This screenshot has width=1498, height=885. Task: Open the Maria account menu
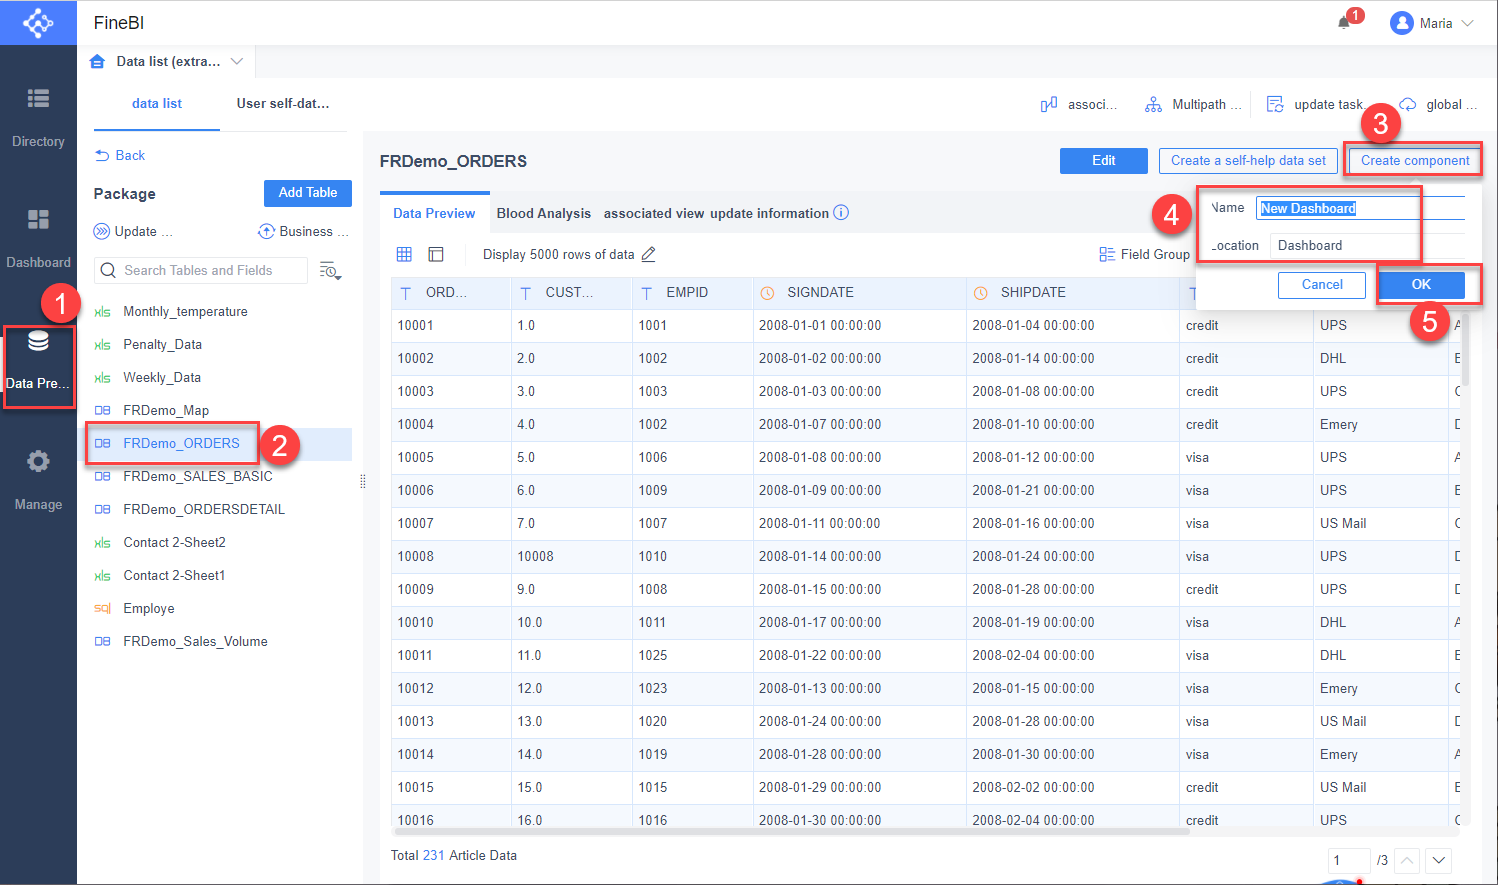point(1431,22)
